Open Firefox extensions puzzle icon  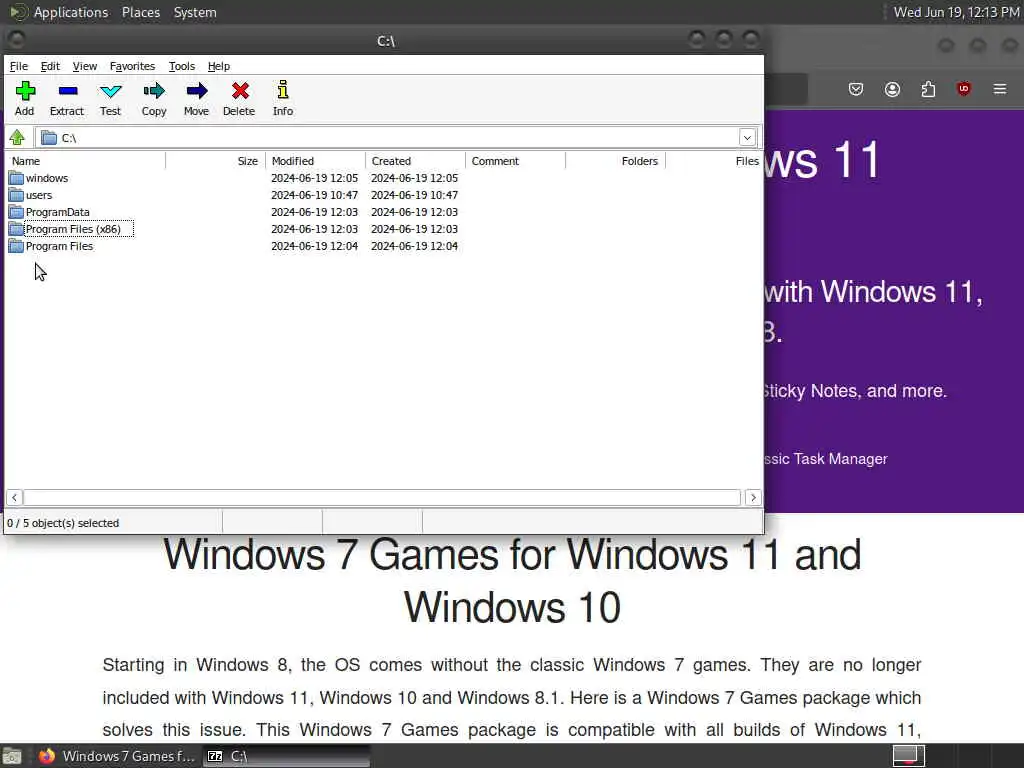[x=928, y=89]
